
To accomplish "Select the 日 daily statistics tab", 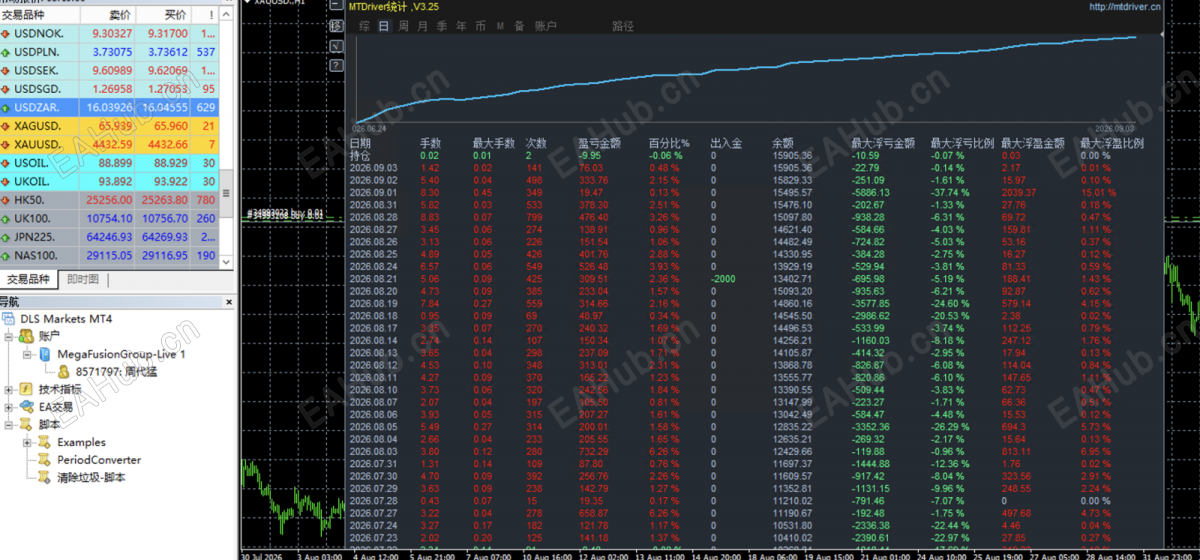I will click(x=384, y=26).
